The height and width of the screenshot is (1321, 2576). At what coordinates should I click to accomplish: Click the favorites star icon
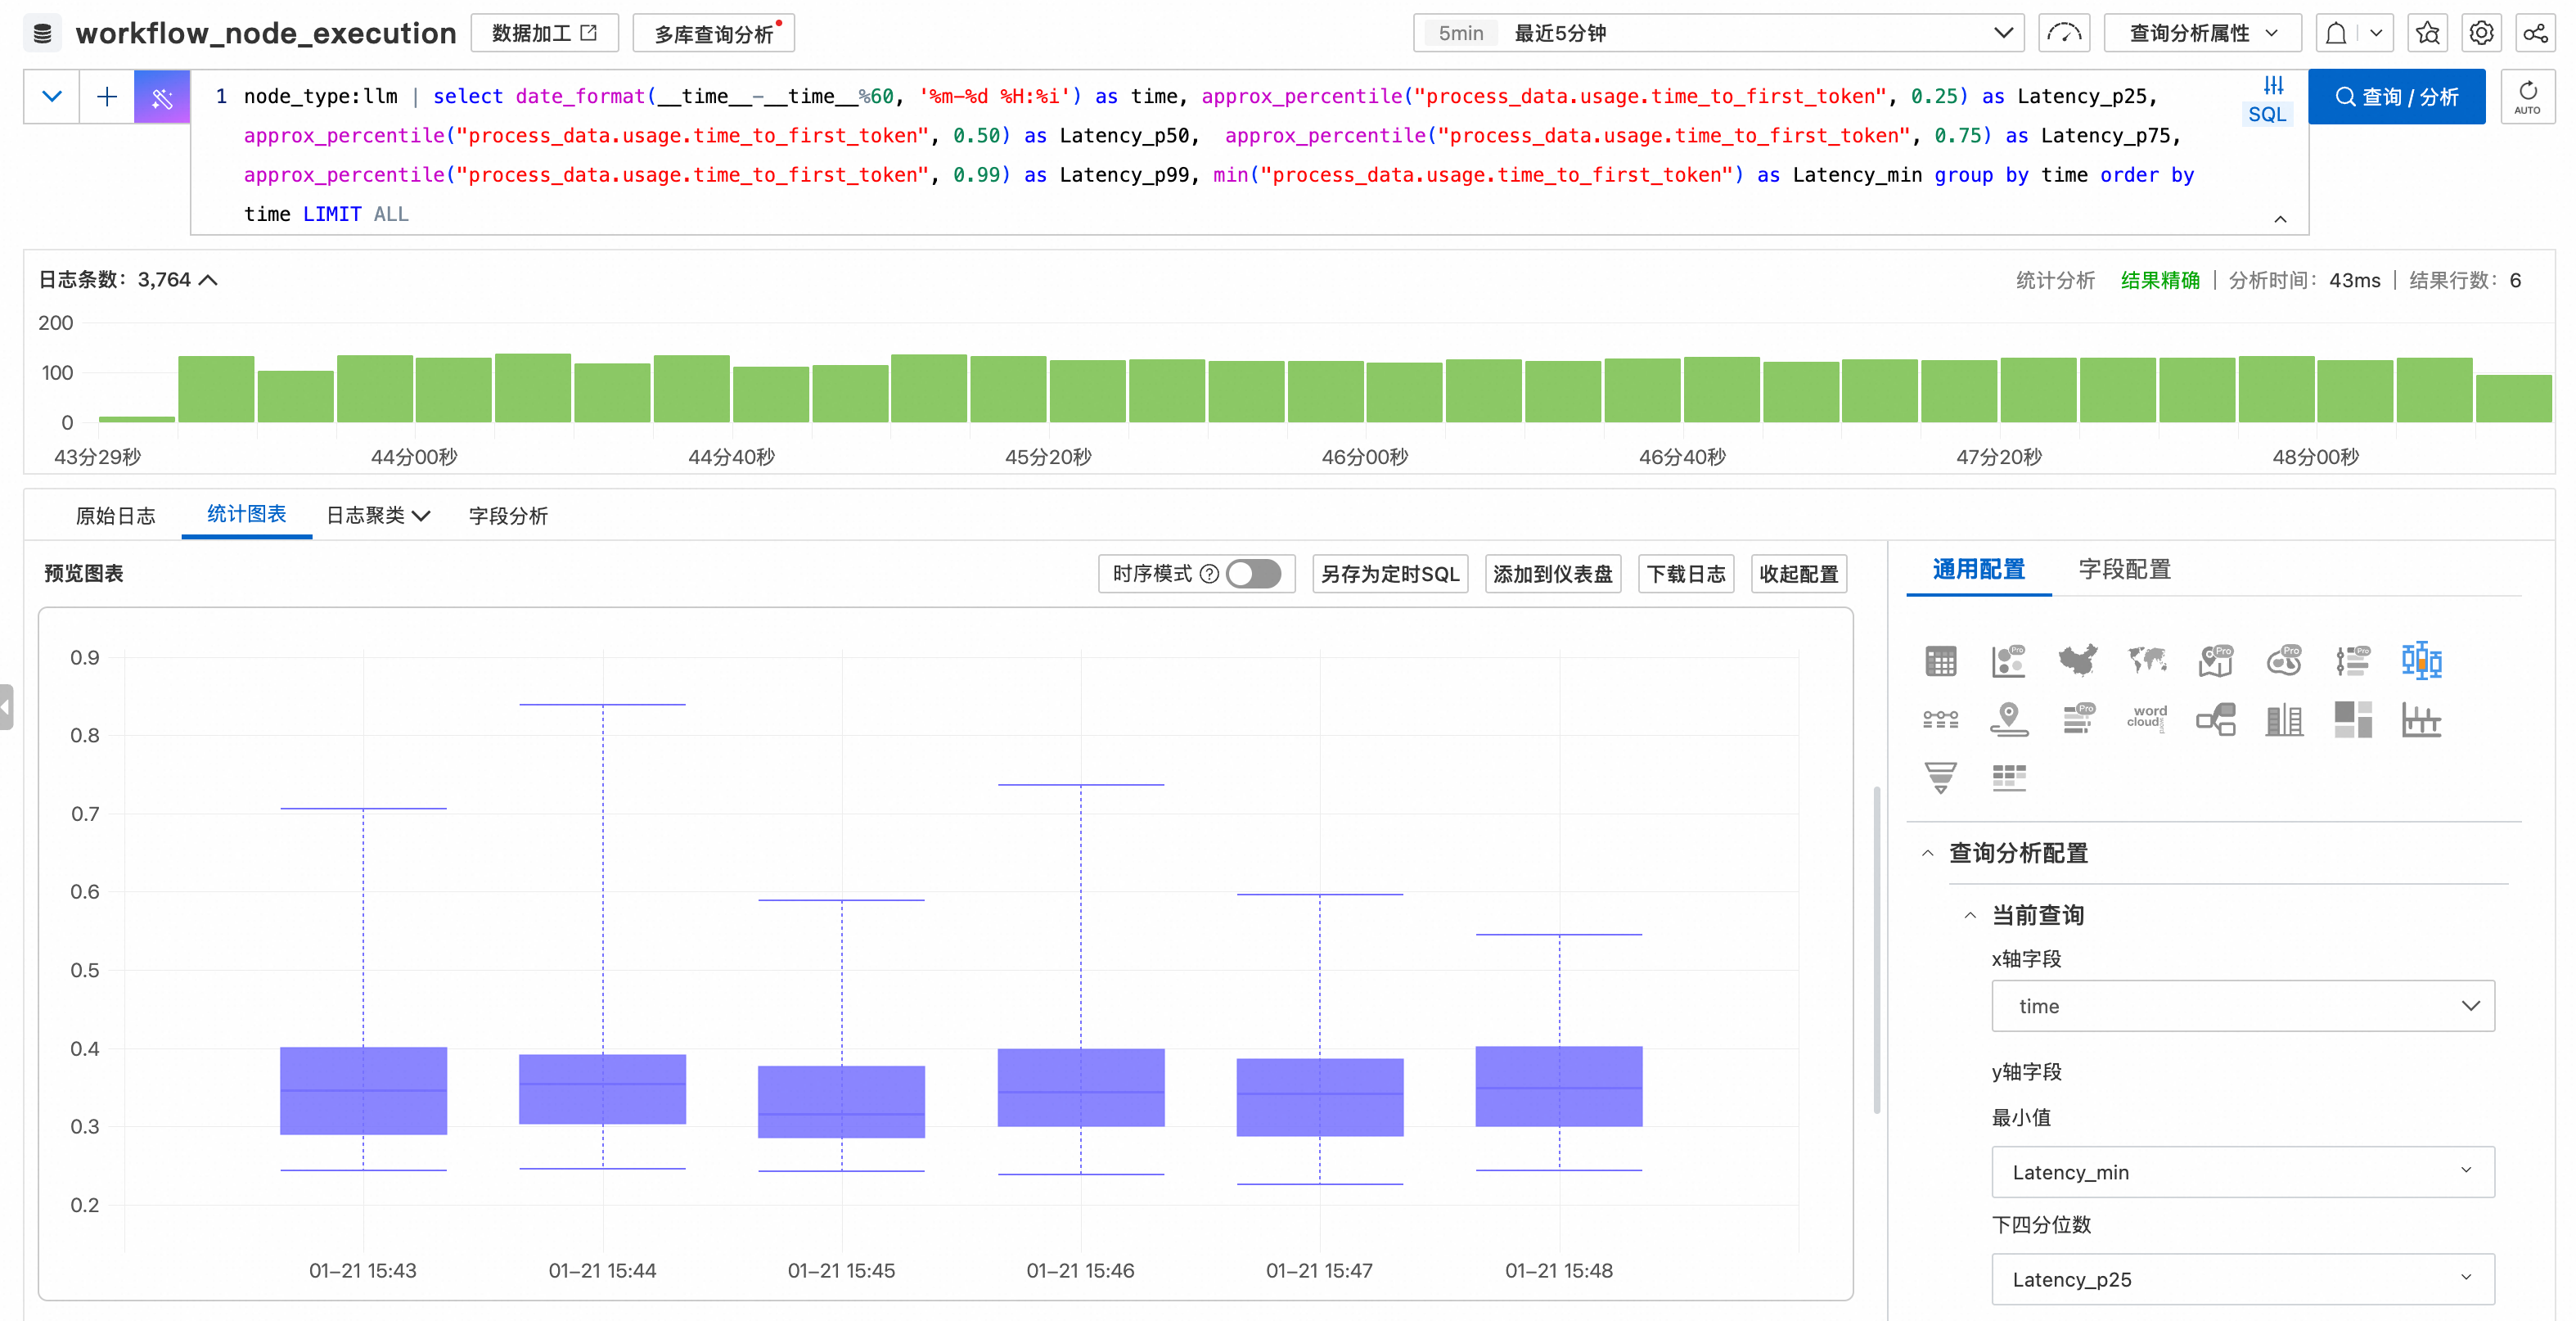click(2427, 33)
